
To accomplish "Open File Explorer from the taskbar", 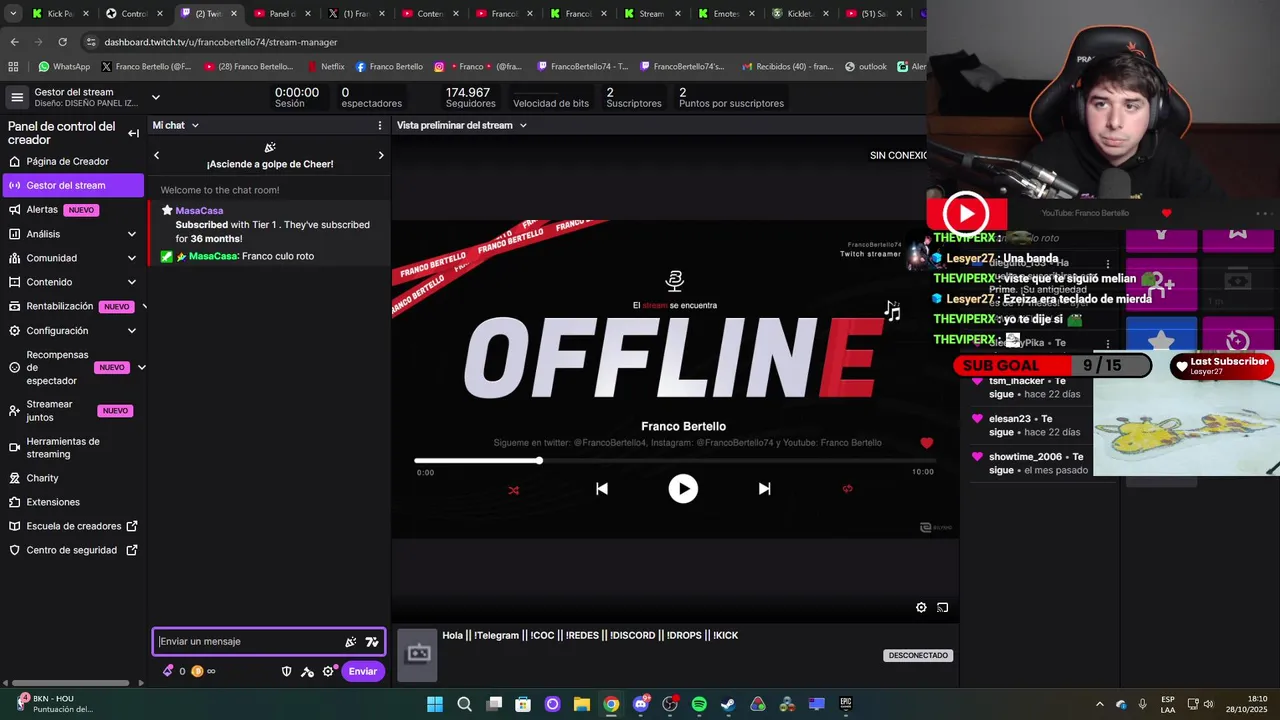I will pos(582,704).
